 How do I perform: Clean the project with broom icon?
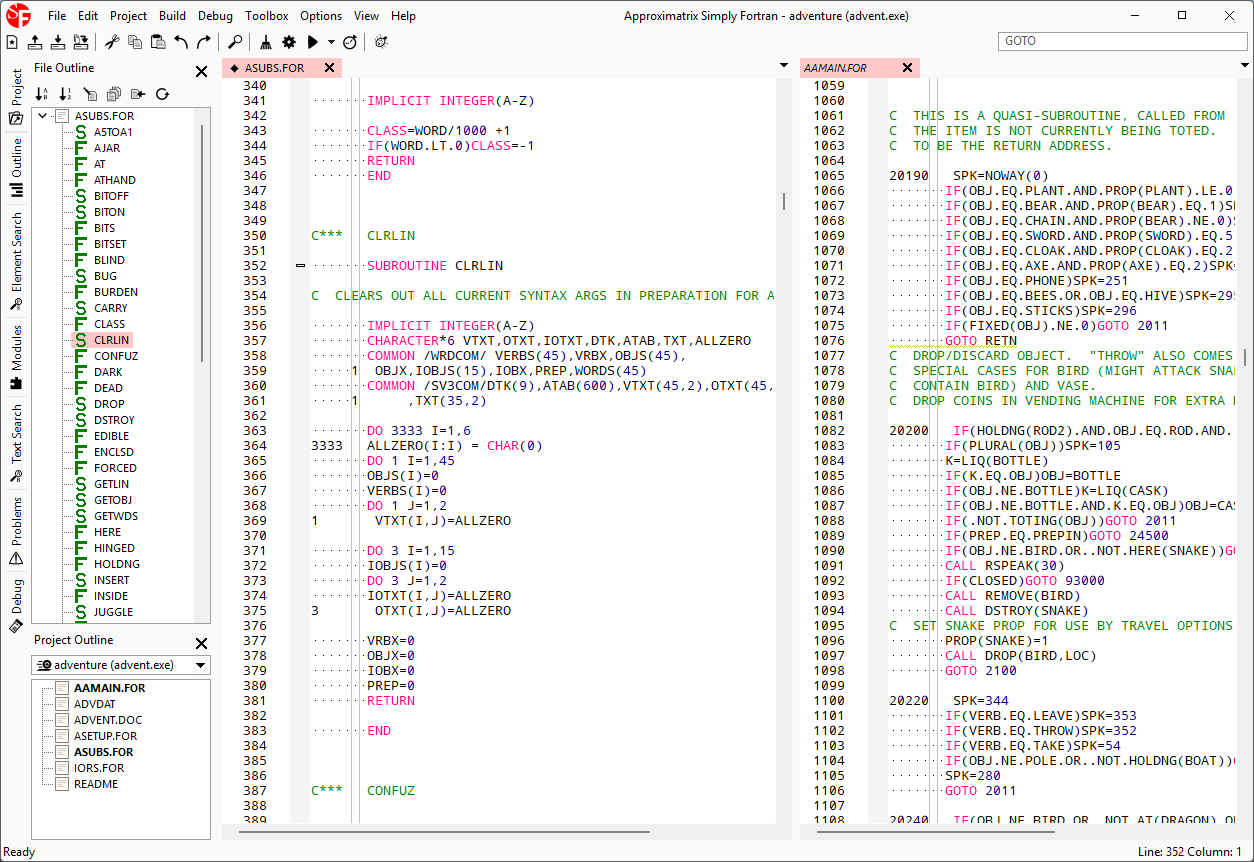pyautogui.click(x=266, y=42)
